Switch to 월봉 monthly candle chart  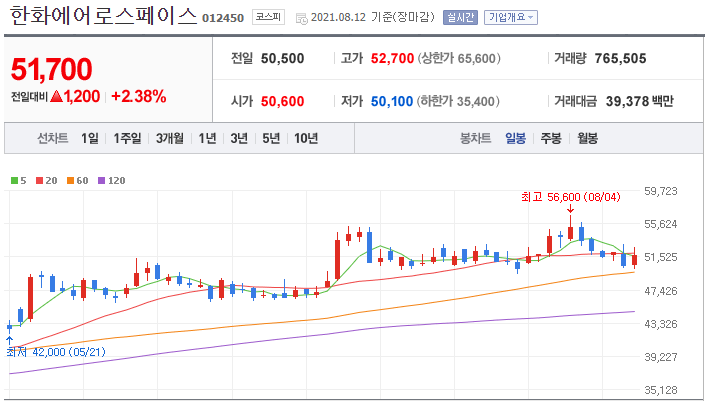pos(588,138)
